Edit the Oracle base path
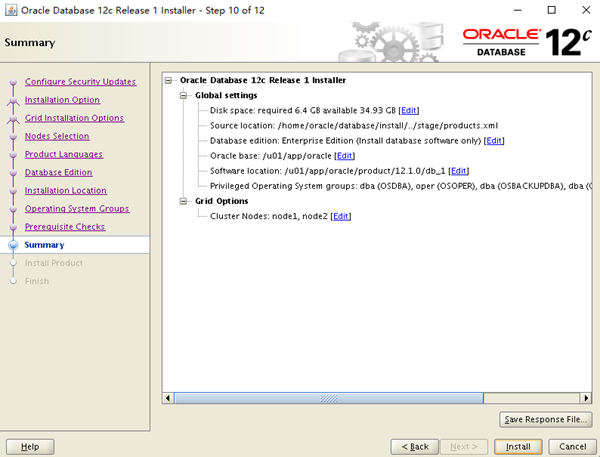Screen dimensions: 600x457 [344, 156]
